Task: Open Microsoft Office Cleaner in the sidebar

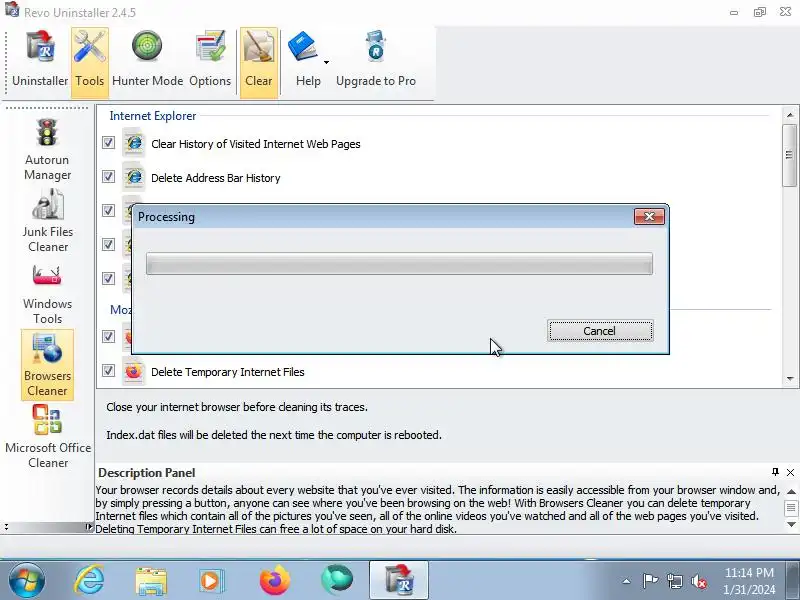Action: pos(47,437)
